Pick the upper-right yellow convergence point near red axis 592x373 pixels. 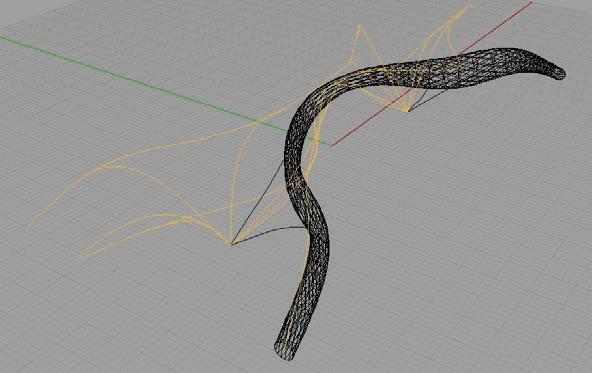pos(407,111)
